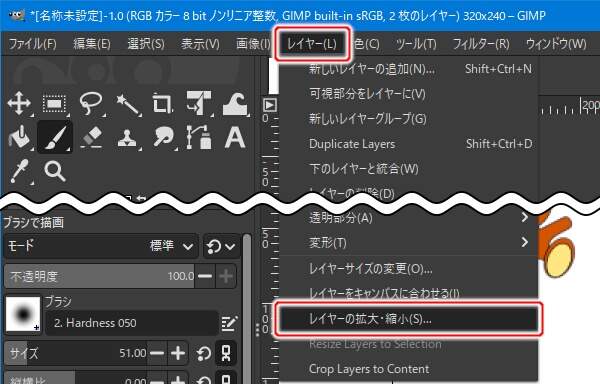600x384 pixels.
Task: Select the Fuzzy Select magic wand tool
Action: click(127, 104)
